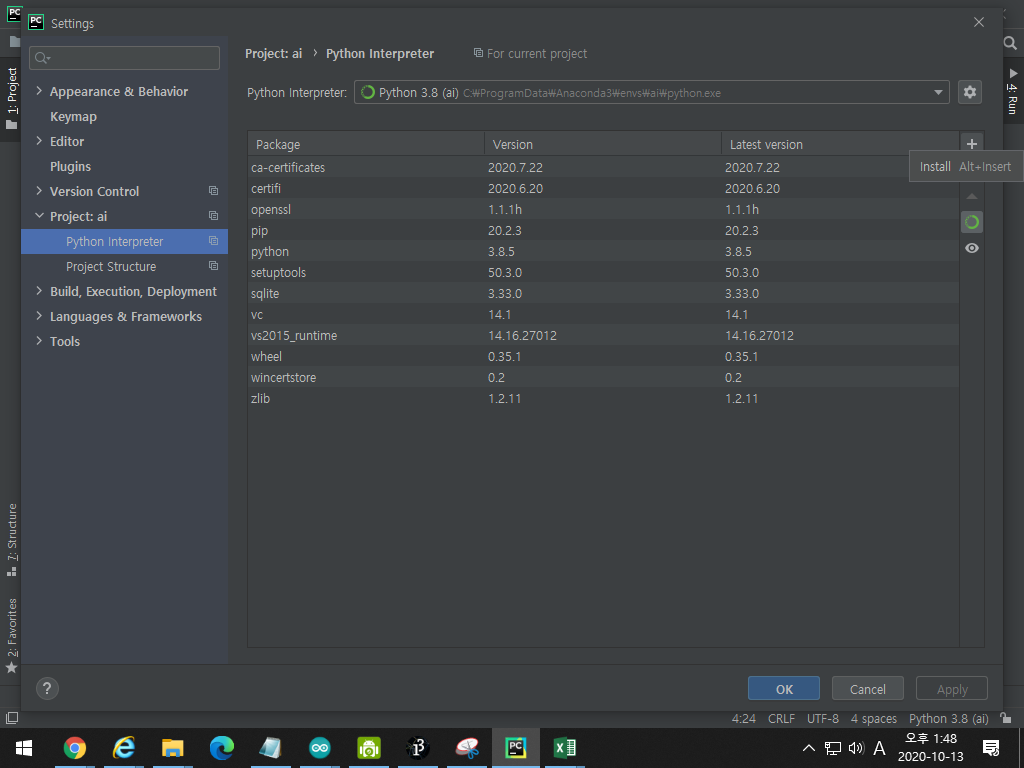Expand Languages & Frameworks section
The width and height of the screenshot is (1024, 768).
[x=39, y=316]
